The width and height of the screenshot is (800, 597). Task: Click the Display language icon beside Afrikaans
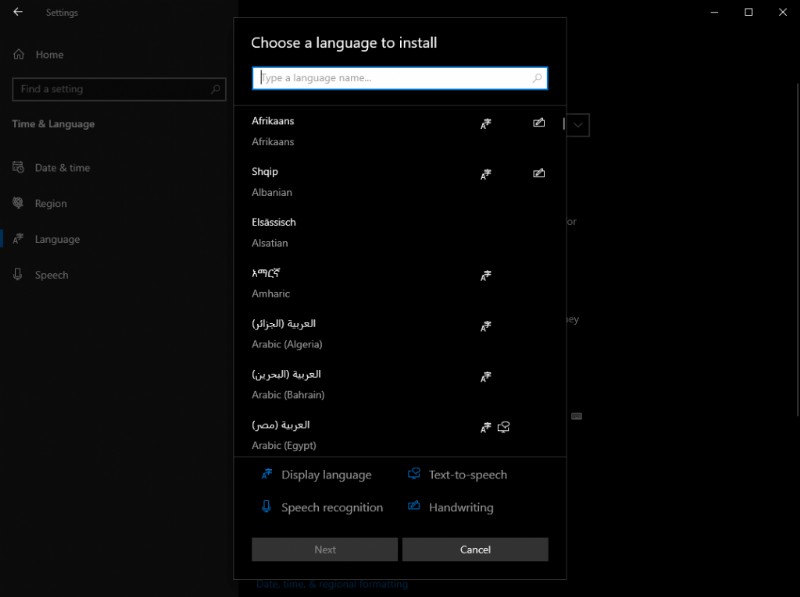(485, 123)
